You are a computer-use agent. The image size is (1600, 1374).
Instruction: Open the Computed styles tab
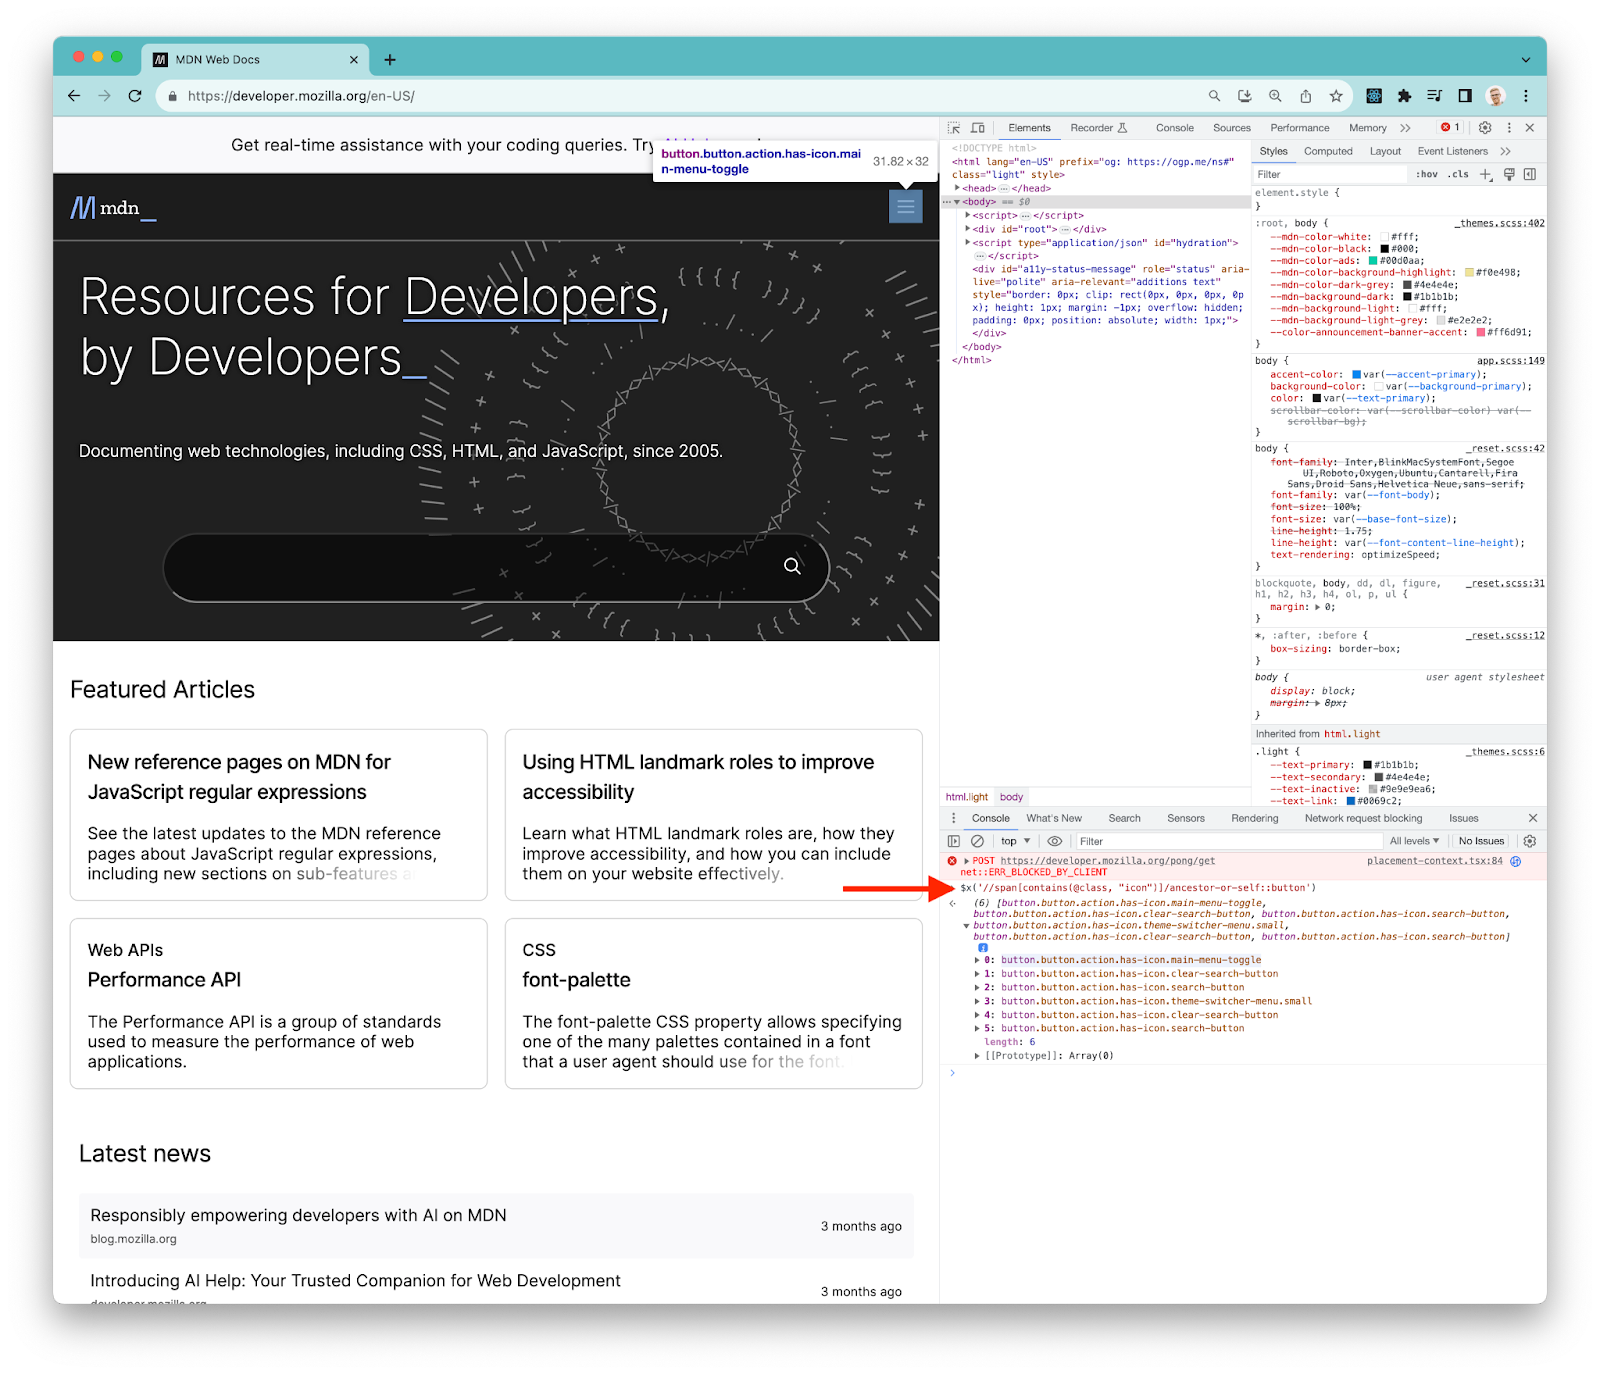pyautogui.click(x=1327, y=152)
